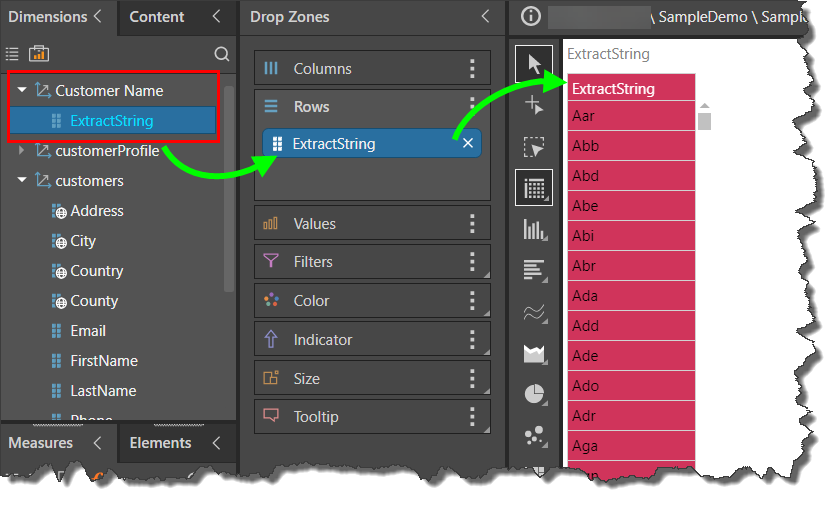The width and height of the screenshot is (840, 507).
Task: Click the info icon in the header
Action: point(531,16)
